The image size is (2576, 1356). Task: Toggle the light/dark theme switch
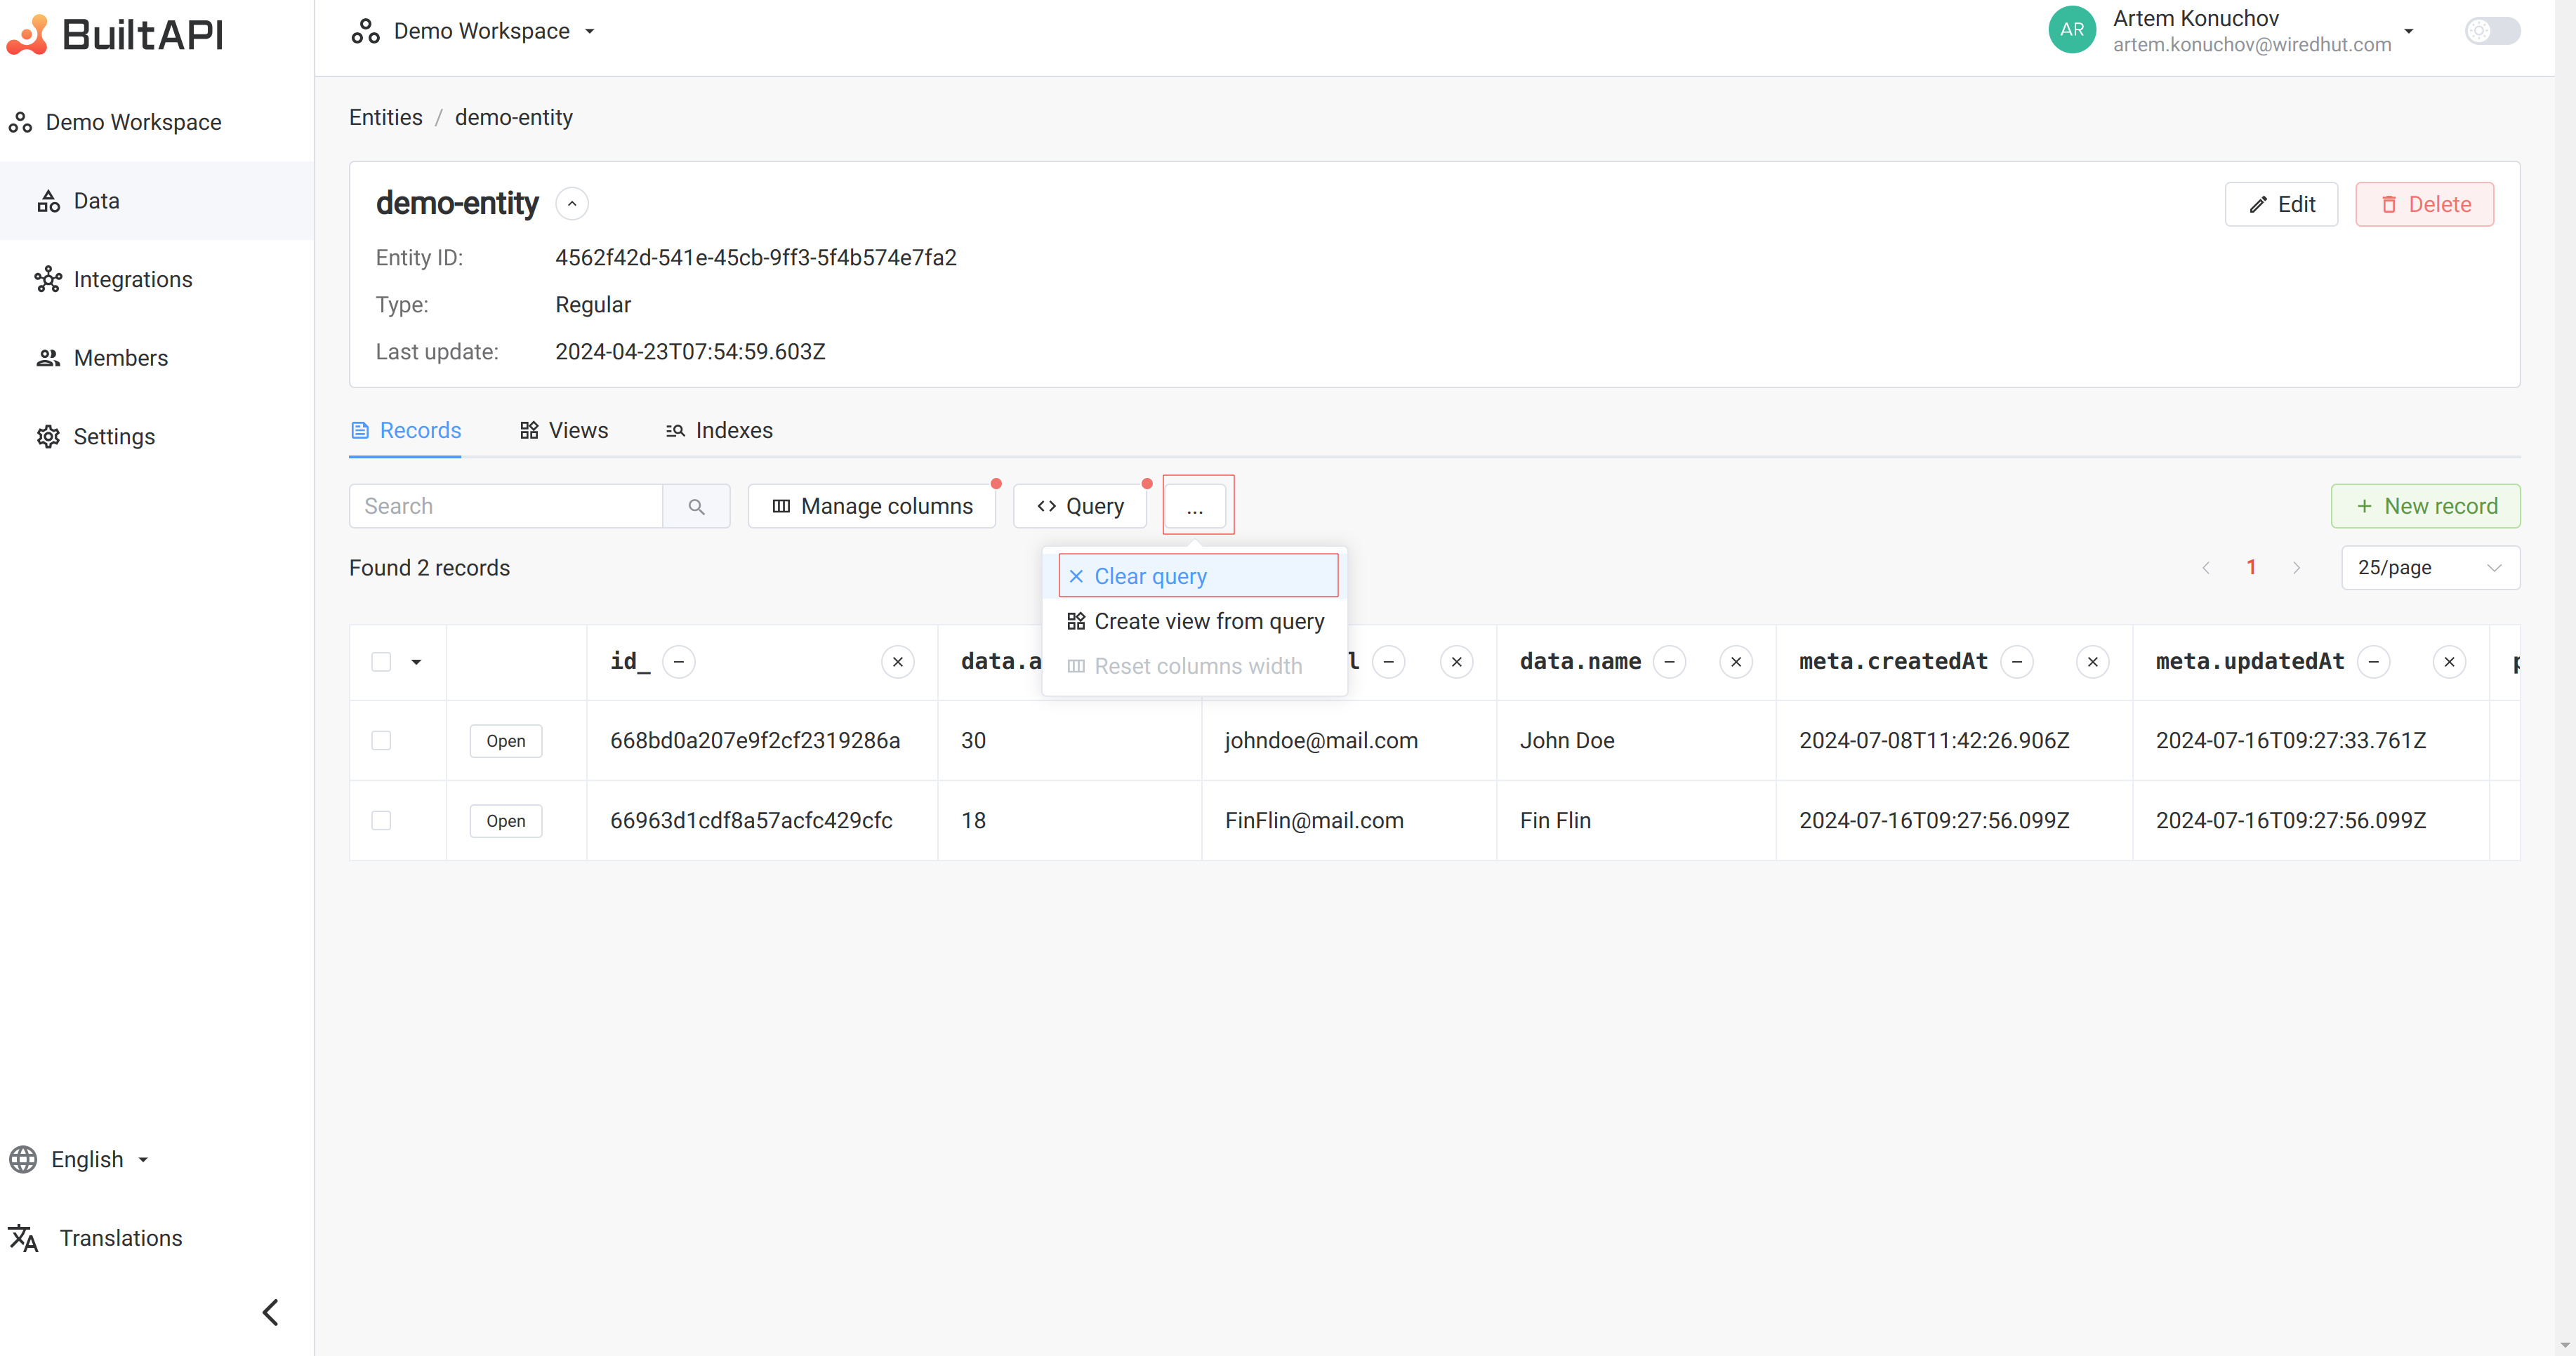click(x=2492, y=31)
